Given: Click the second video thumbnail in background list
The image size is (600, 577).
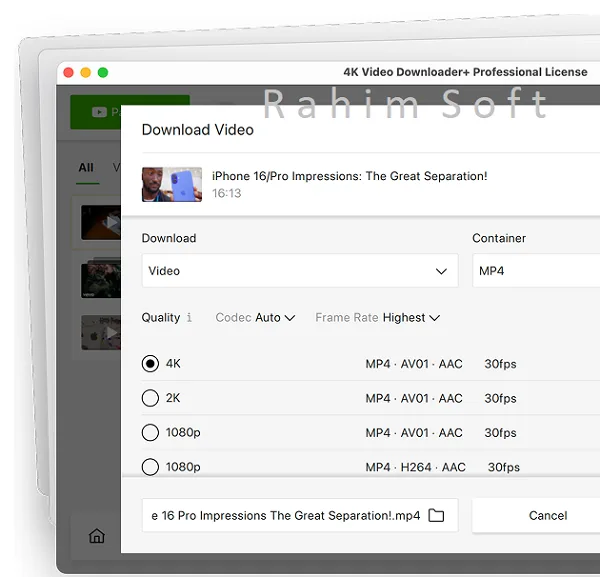Looking at the screenshot, I should pyautogui.click(x=101, y=280).
